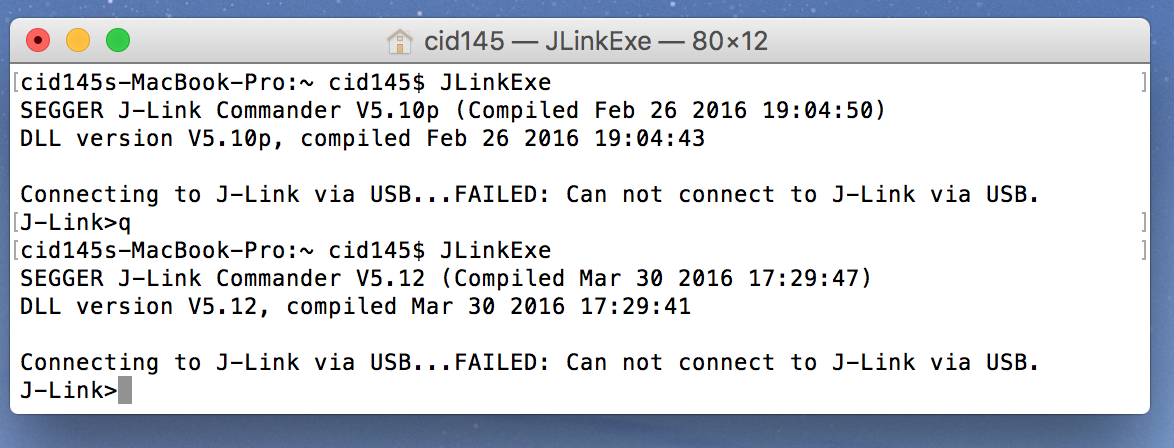Click the window title 'cid145 — JLinkExe — 80×12'
The width and height of the screenshot is (1174, 448).
pyautogui.click(x=596, y=40)
